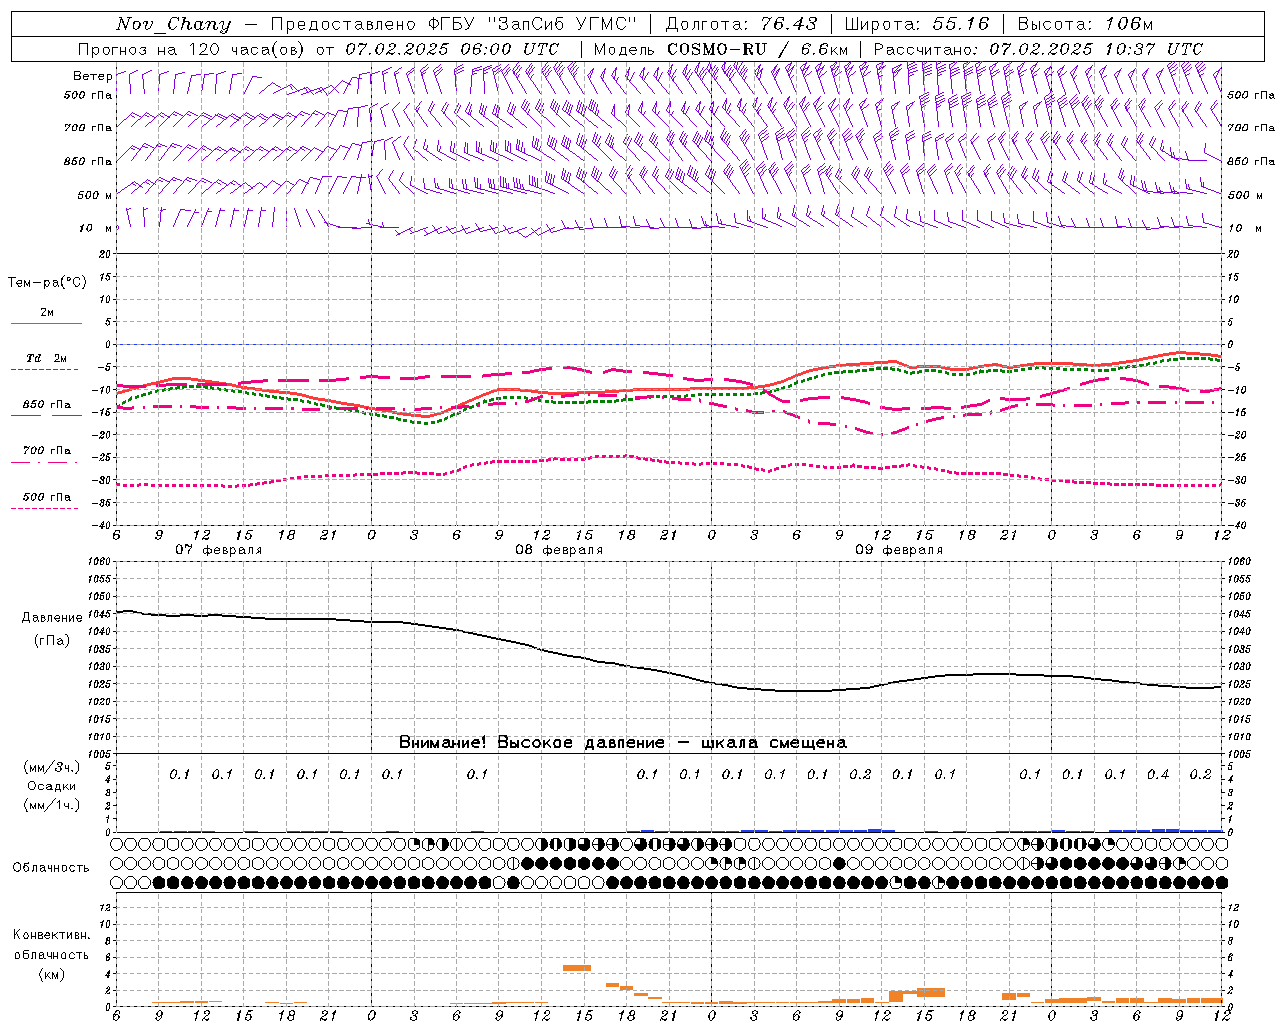Click the "0.4" precipitation value
The height and width of the screenshot is (1024, 1280).
tap(1158, 774)
